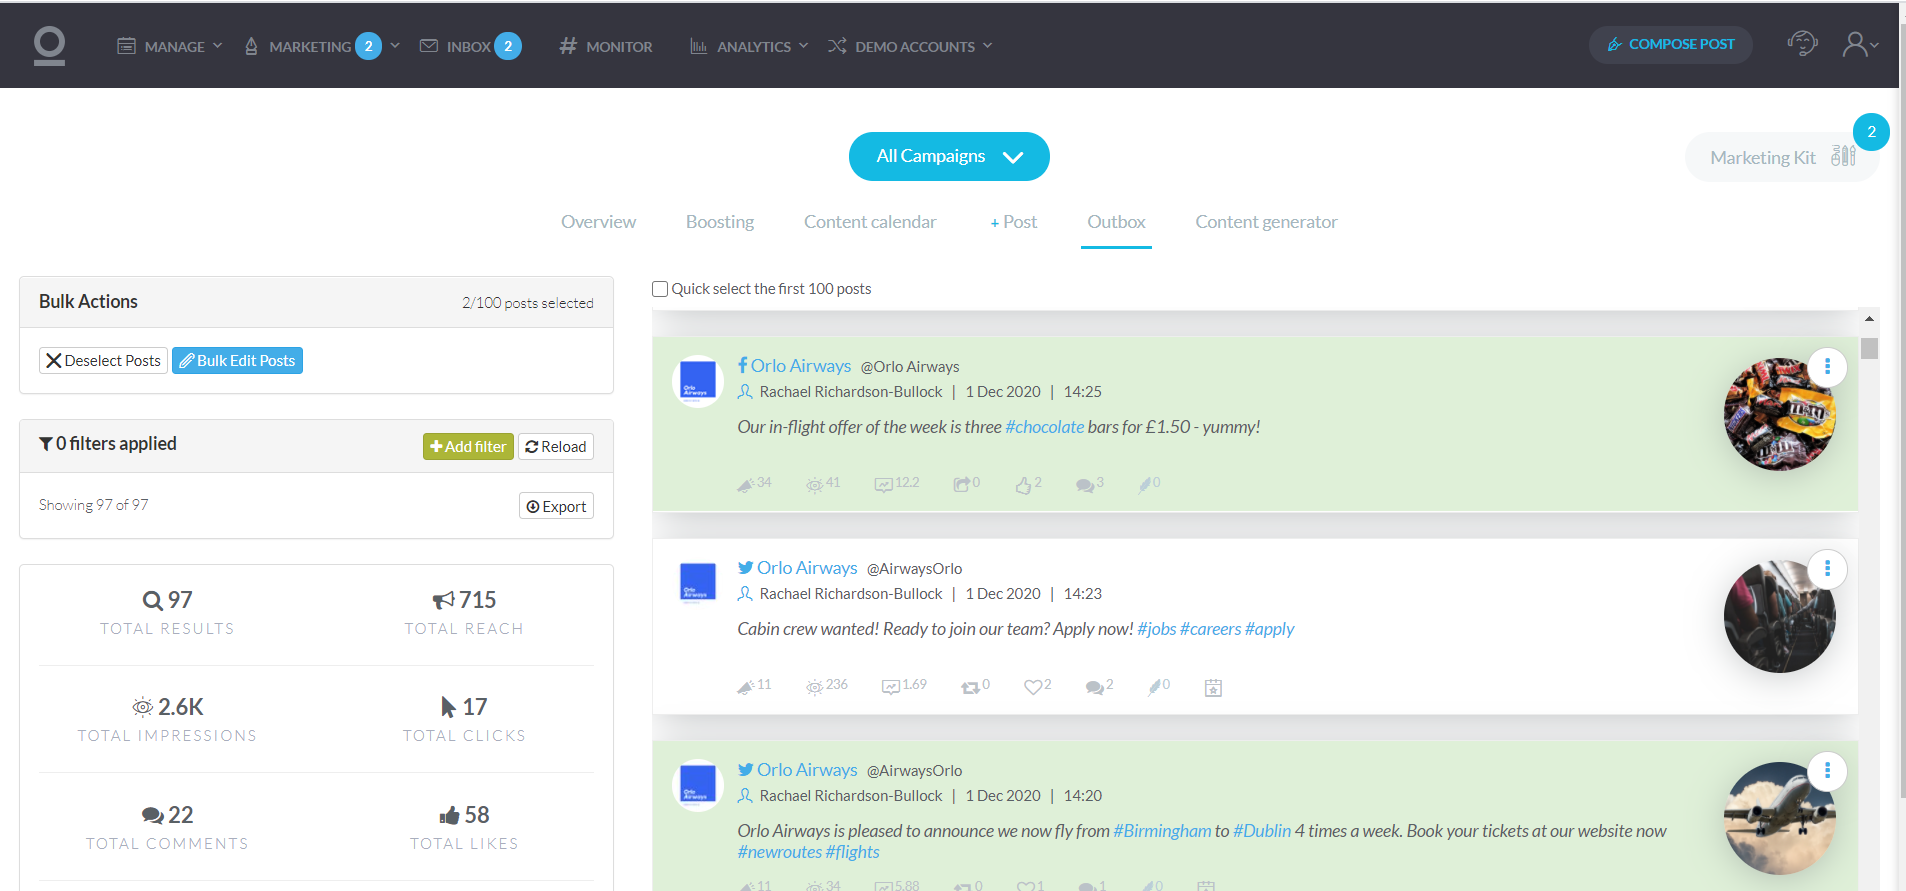Click the post list scrollbar up arrow
This screenshot has width=1906, height=891.
coord(1869,319)
